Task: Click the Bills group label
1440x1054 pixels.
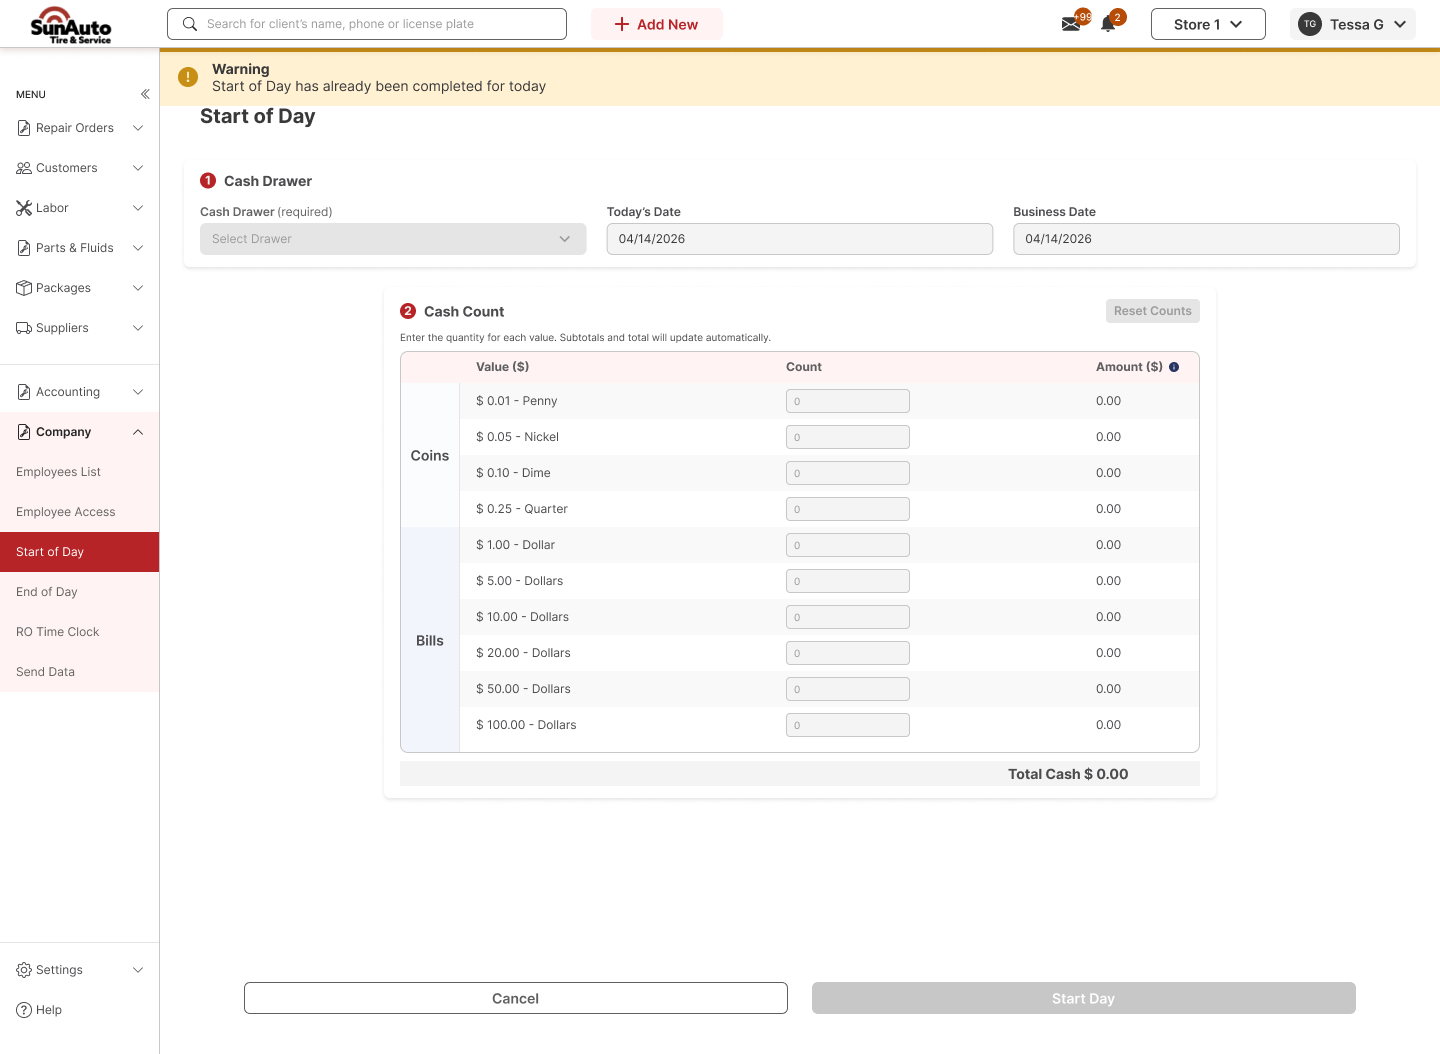Action: [430, 640]
